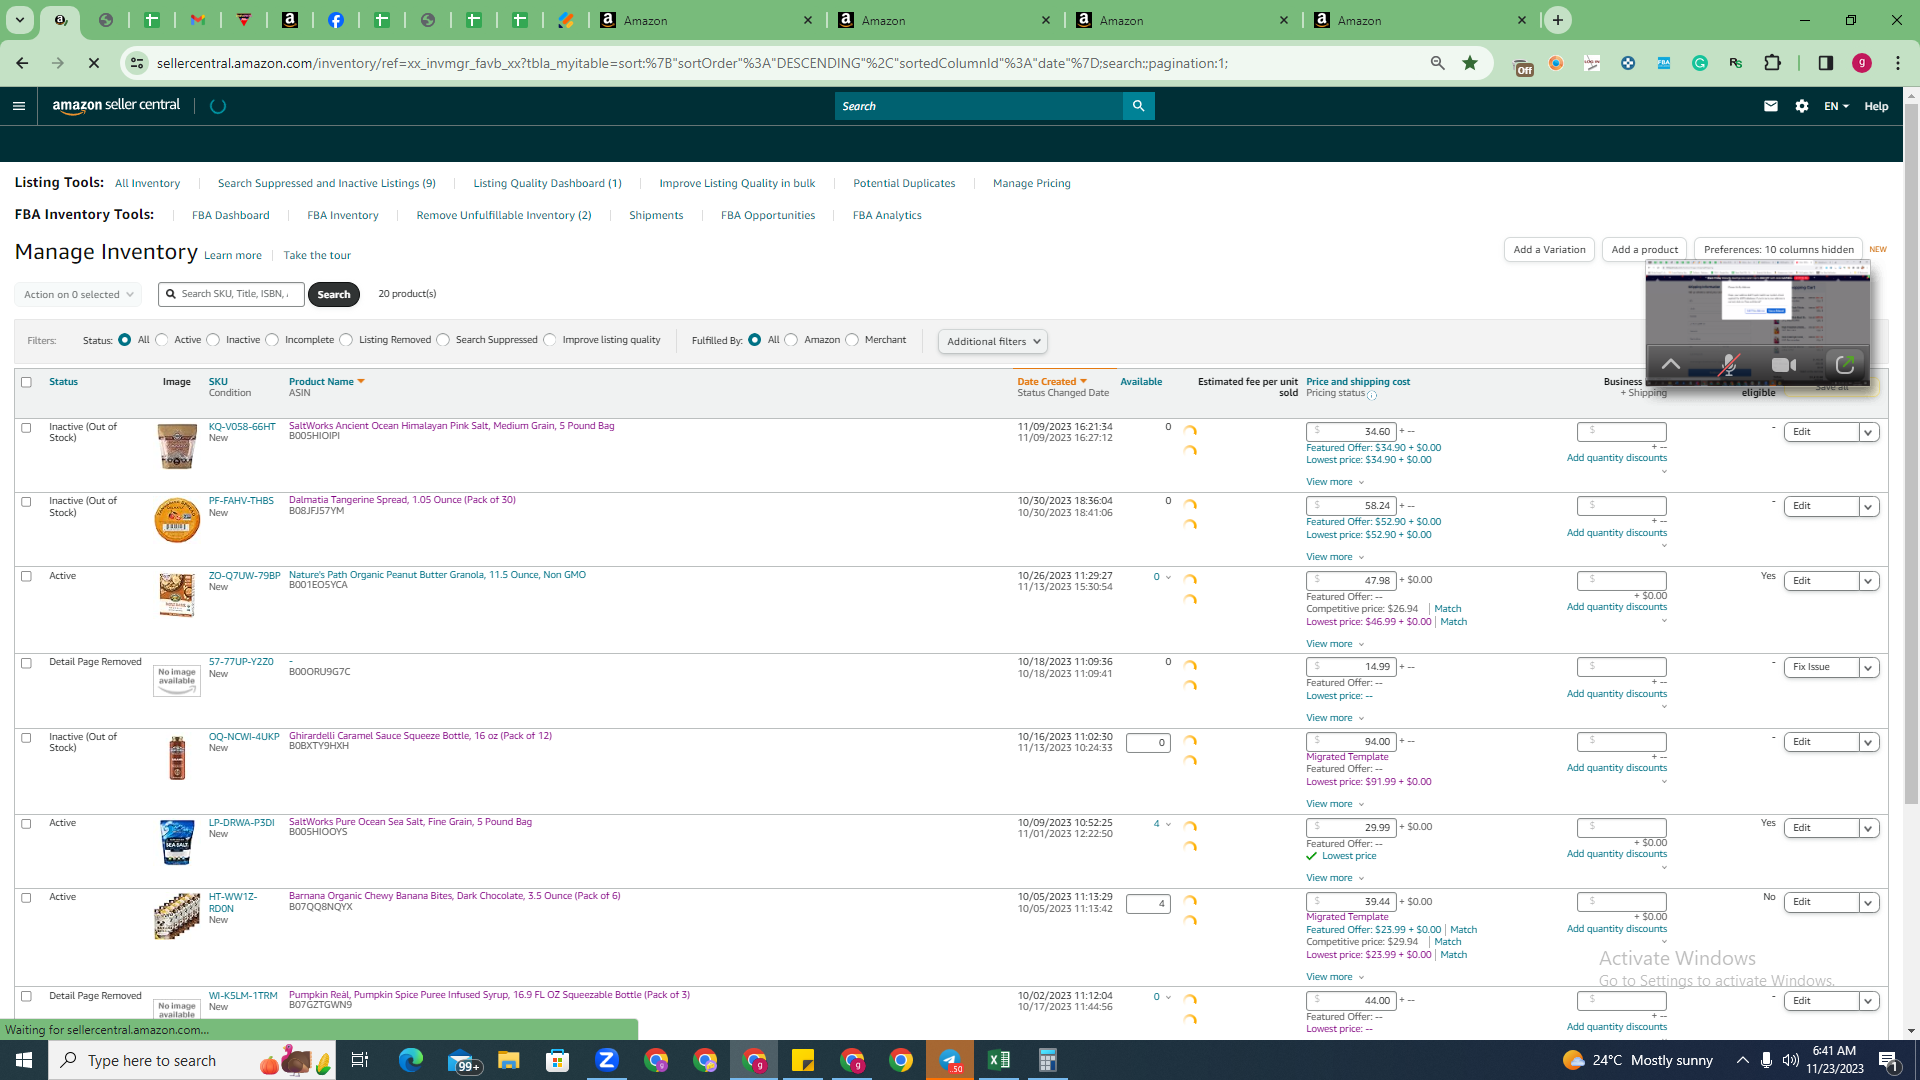Click the Ghirardelli Caramel Sauce product thumbnail
This screenshot has width=1920, height=1080.
177,757
